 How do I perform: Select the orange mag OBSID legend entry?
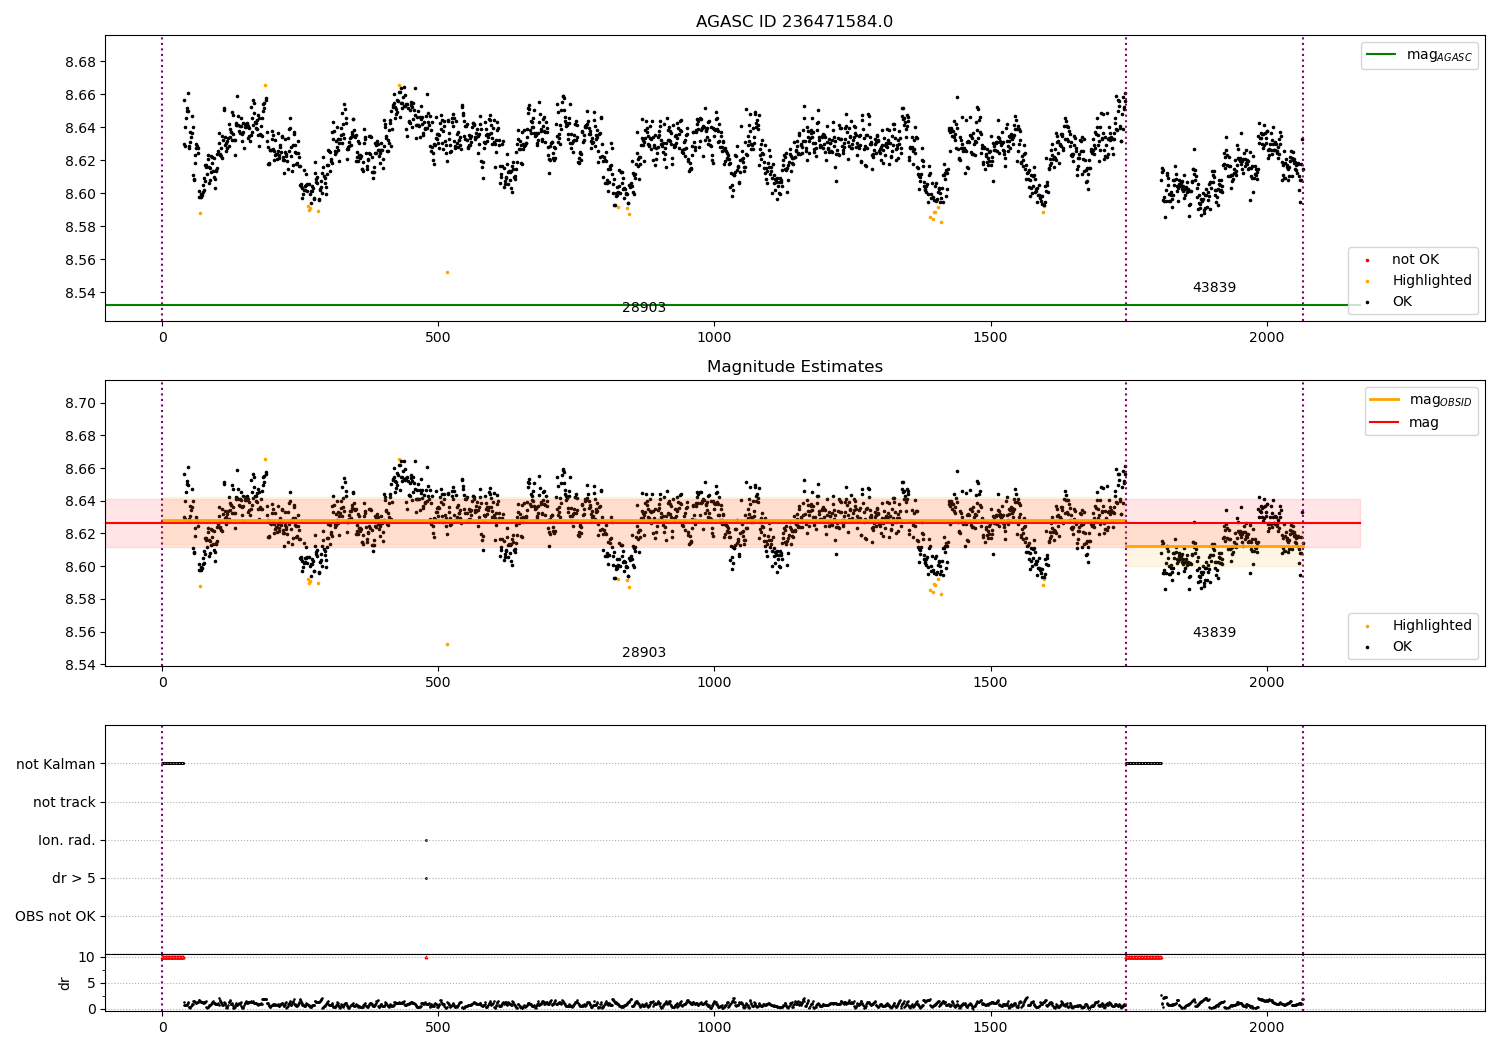pos(1420,400)
